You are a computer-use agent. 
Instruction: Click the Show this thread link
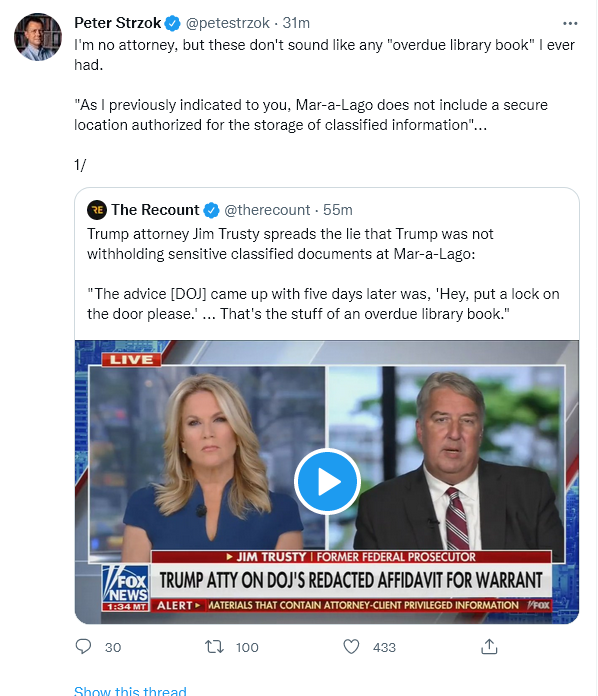click(130, 690)
